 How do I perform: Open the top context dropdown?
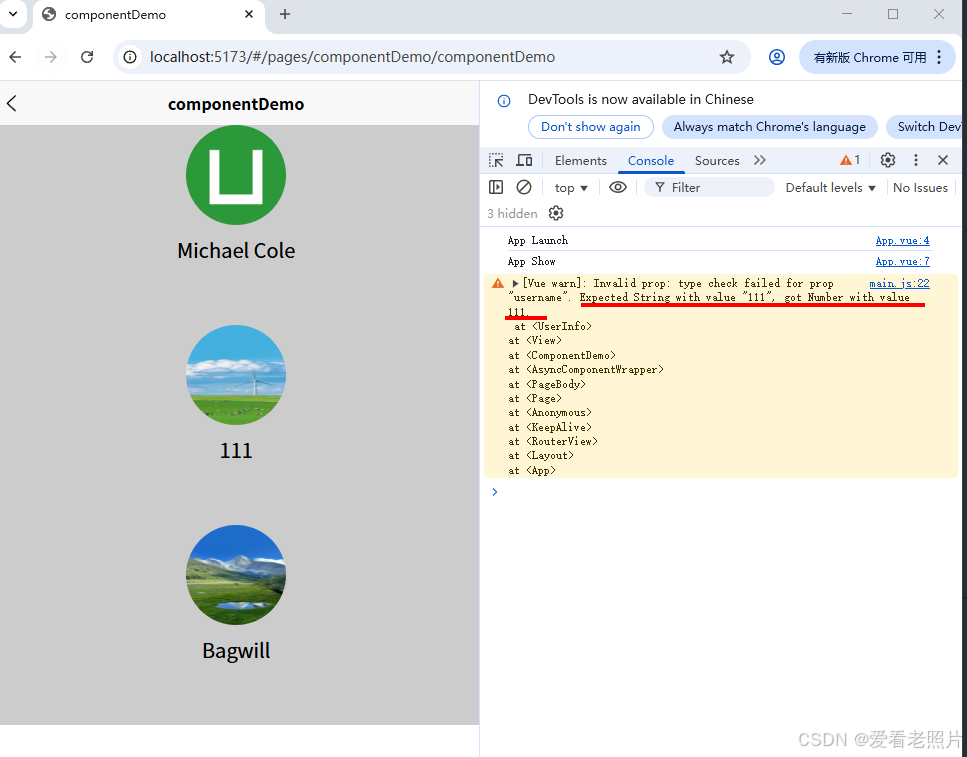click(x=571, y=188)
